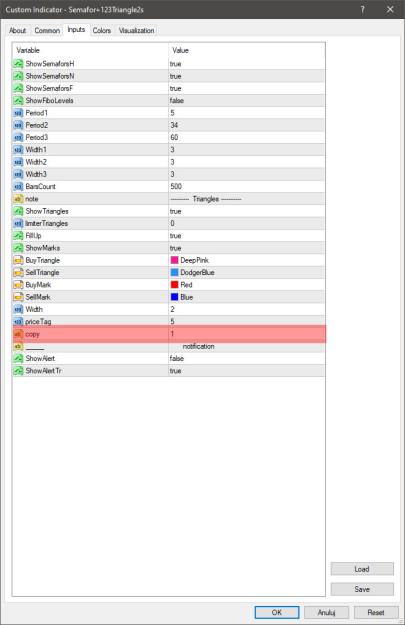Click the Save button
The width and height of the screenshot is (405, 625).
[362, 589]
